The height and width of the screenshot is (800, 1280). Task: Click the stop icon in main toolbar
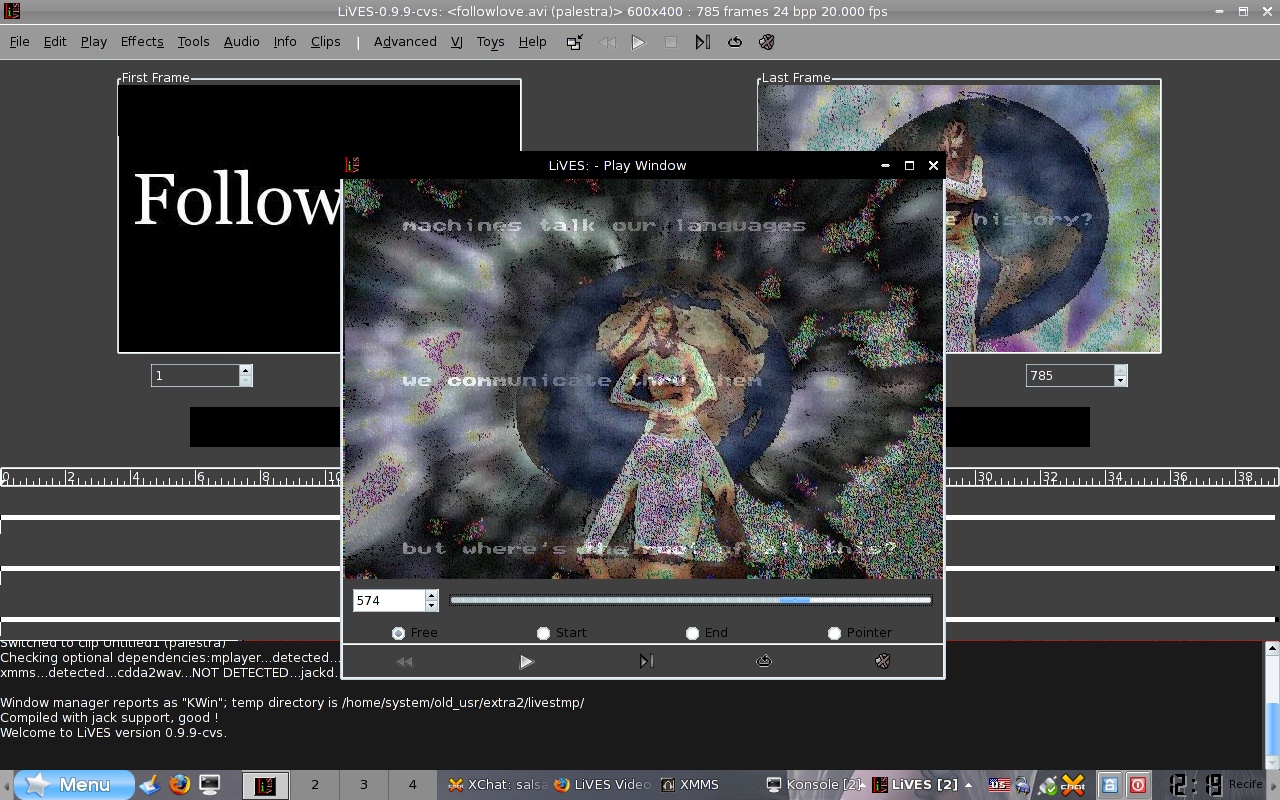point(671,42)
